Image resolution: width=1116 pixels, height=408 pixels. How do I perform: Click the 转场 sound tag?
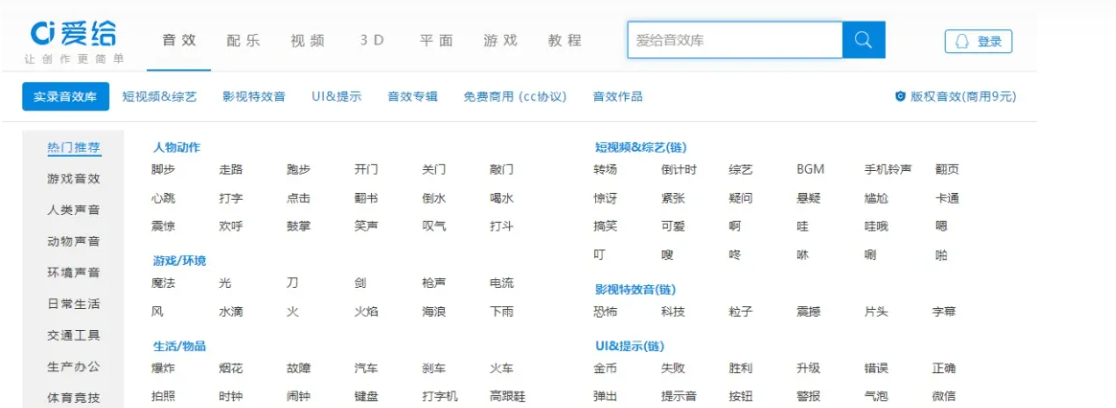pos(605,169)
